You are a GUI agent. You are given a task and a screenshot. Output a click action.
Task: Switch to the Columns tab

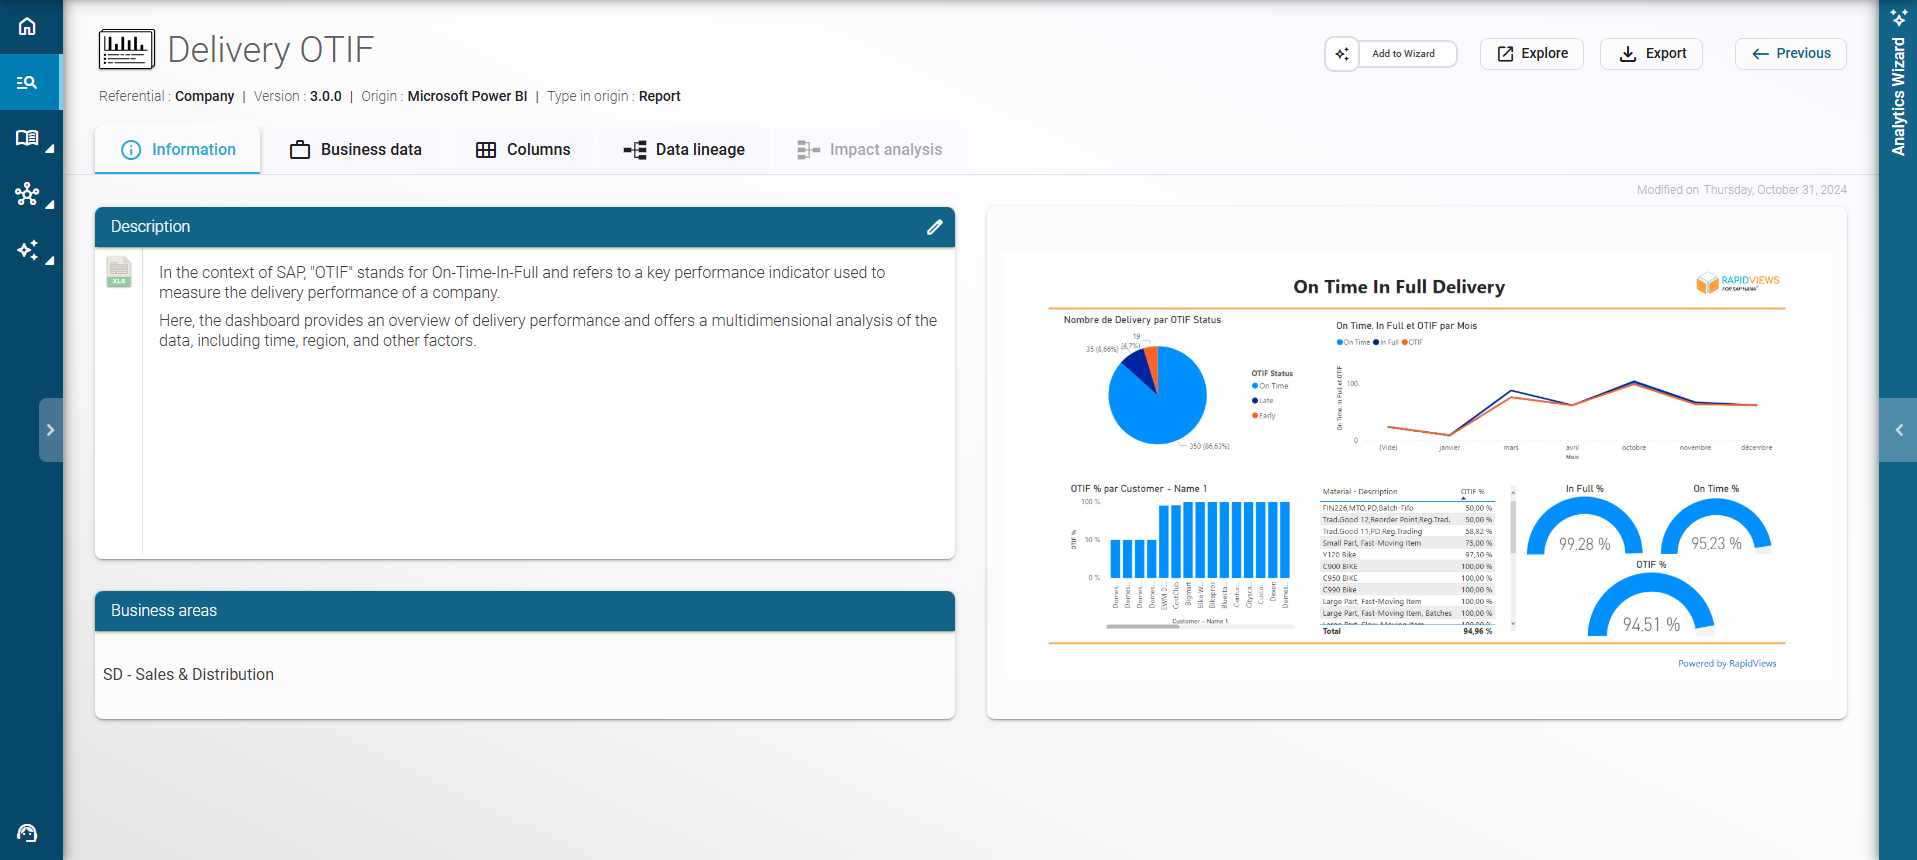[x=523, y=150]
